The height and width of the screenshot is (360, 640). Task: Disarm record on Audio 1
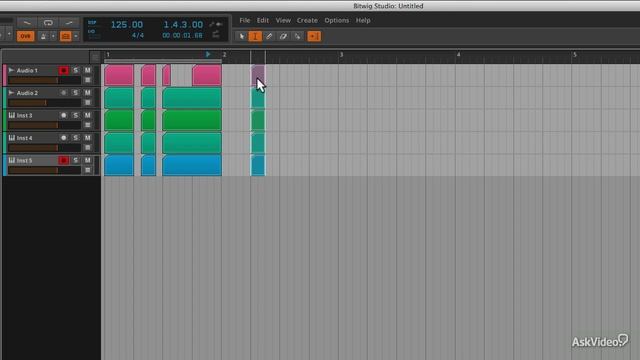pos(63,71)
